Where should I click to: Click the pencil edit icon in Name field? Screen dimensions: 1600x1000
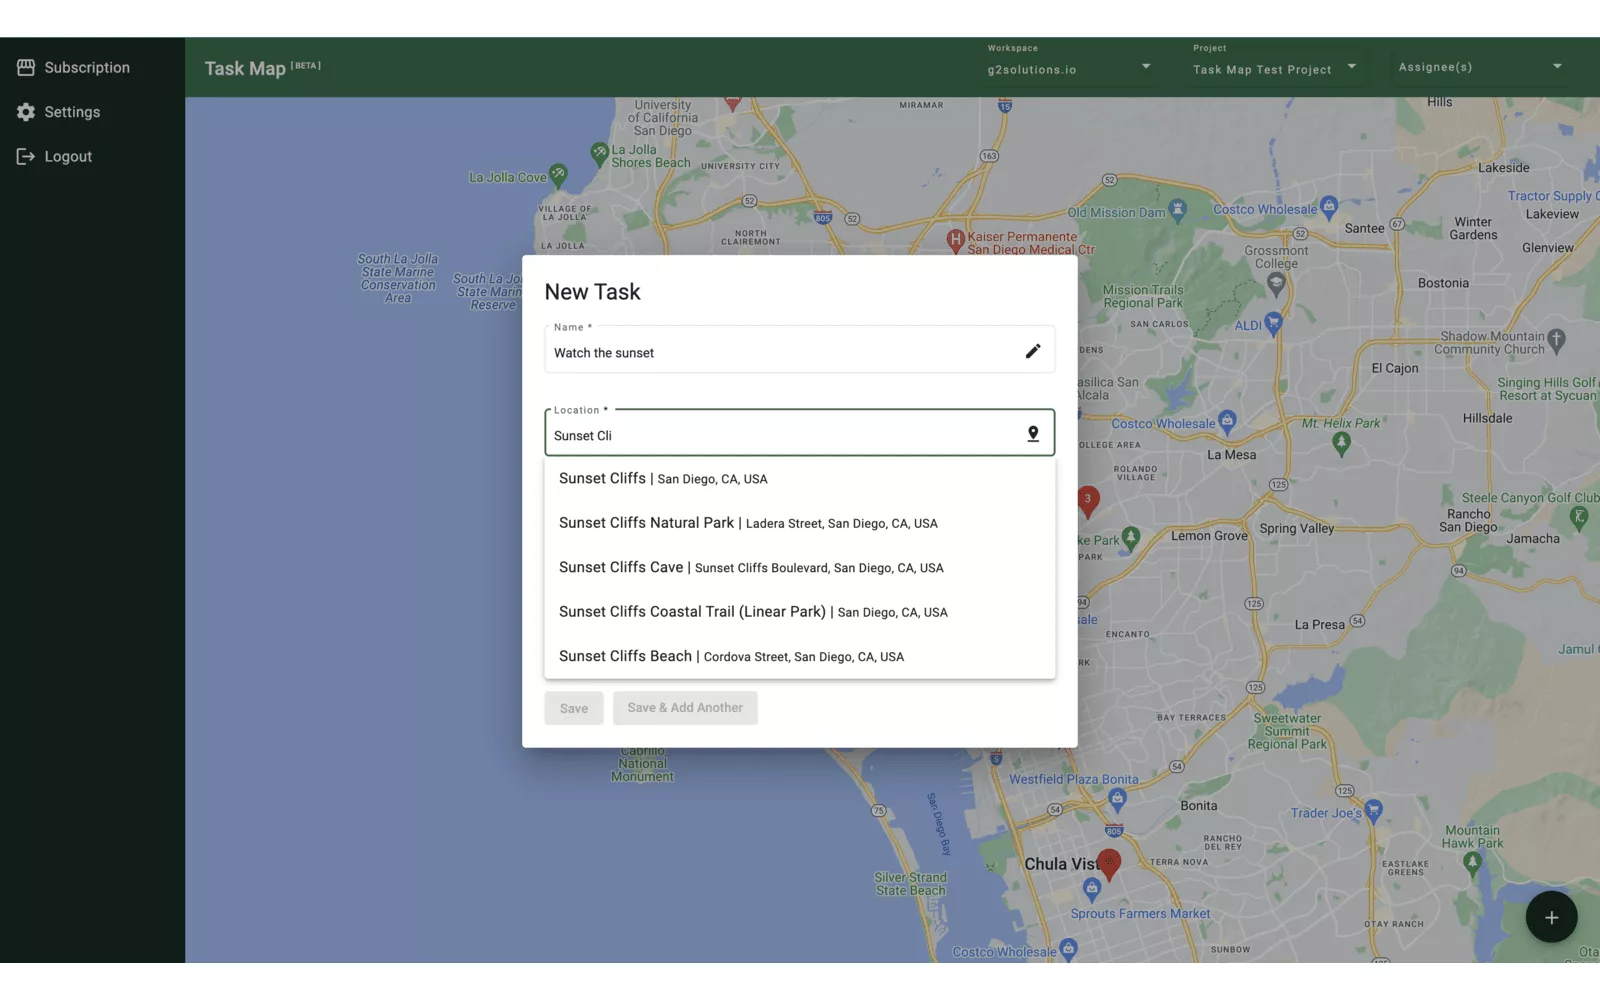pos(1033,351)
